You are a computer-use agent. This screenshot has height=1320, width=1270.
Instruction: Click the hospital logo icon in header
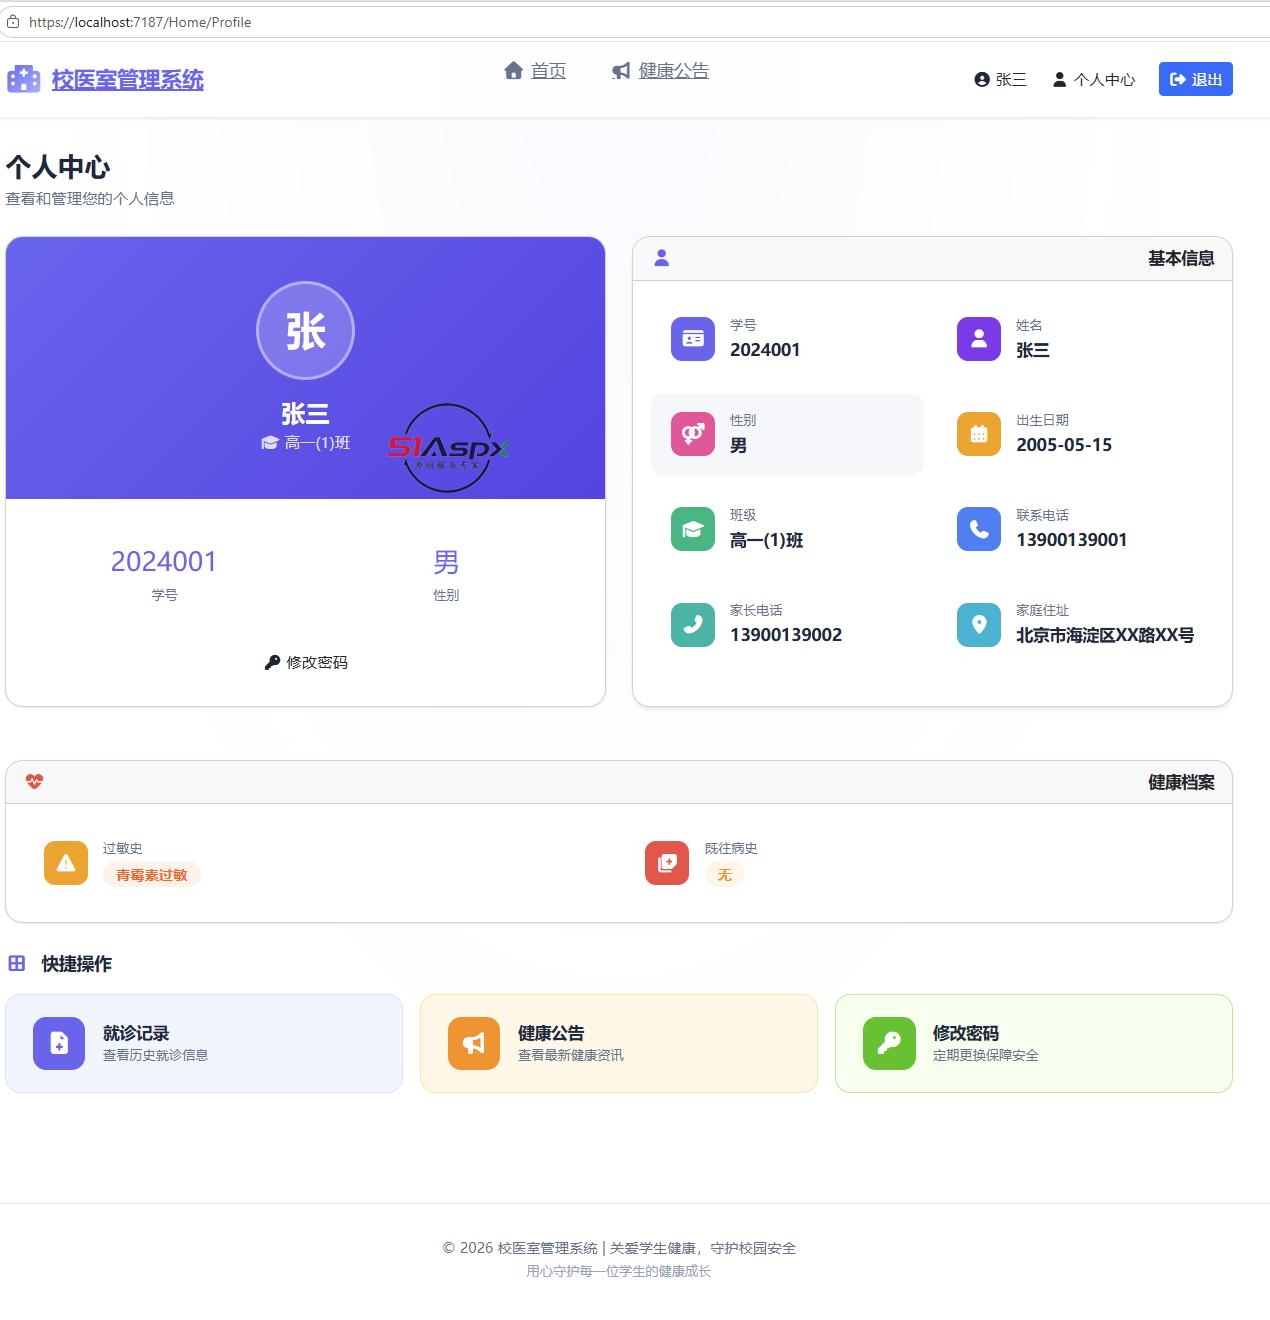pos(23,79)
